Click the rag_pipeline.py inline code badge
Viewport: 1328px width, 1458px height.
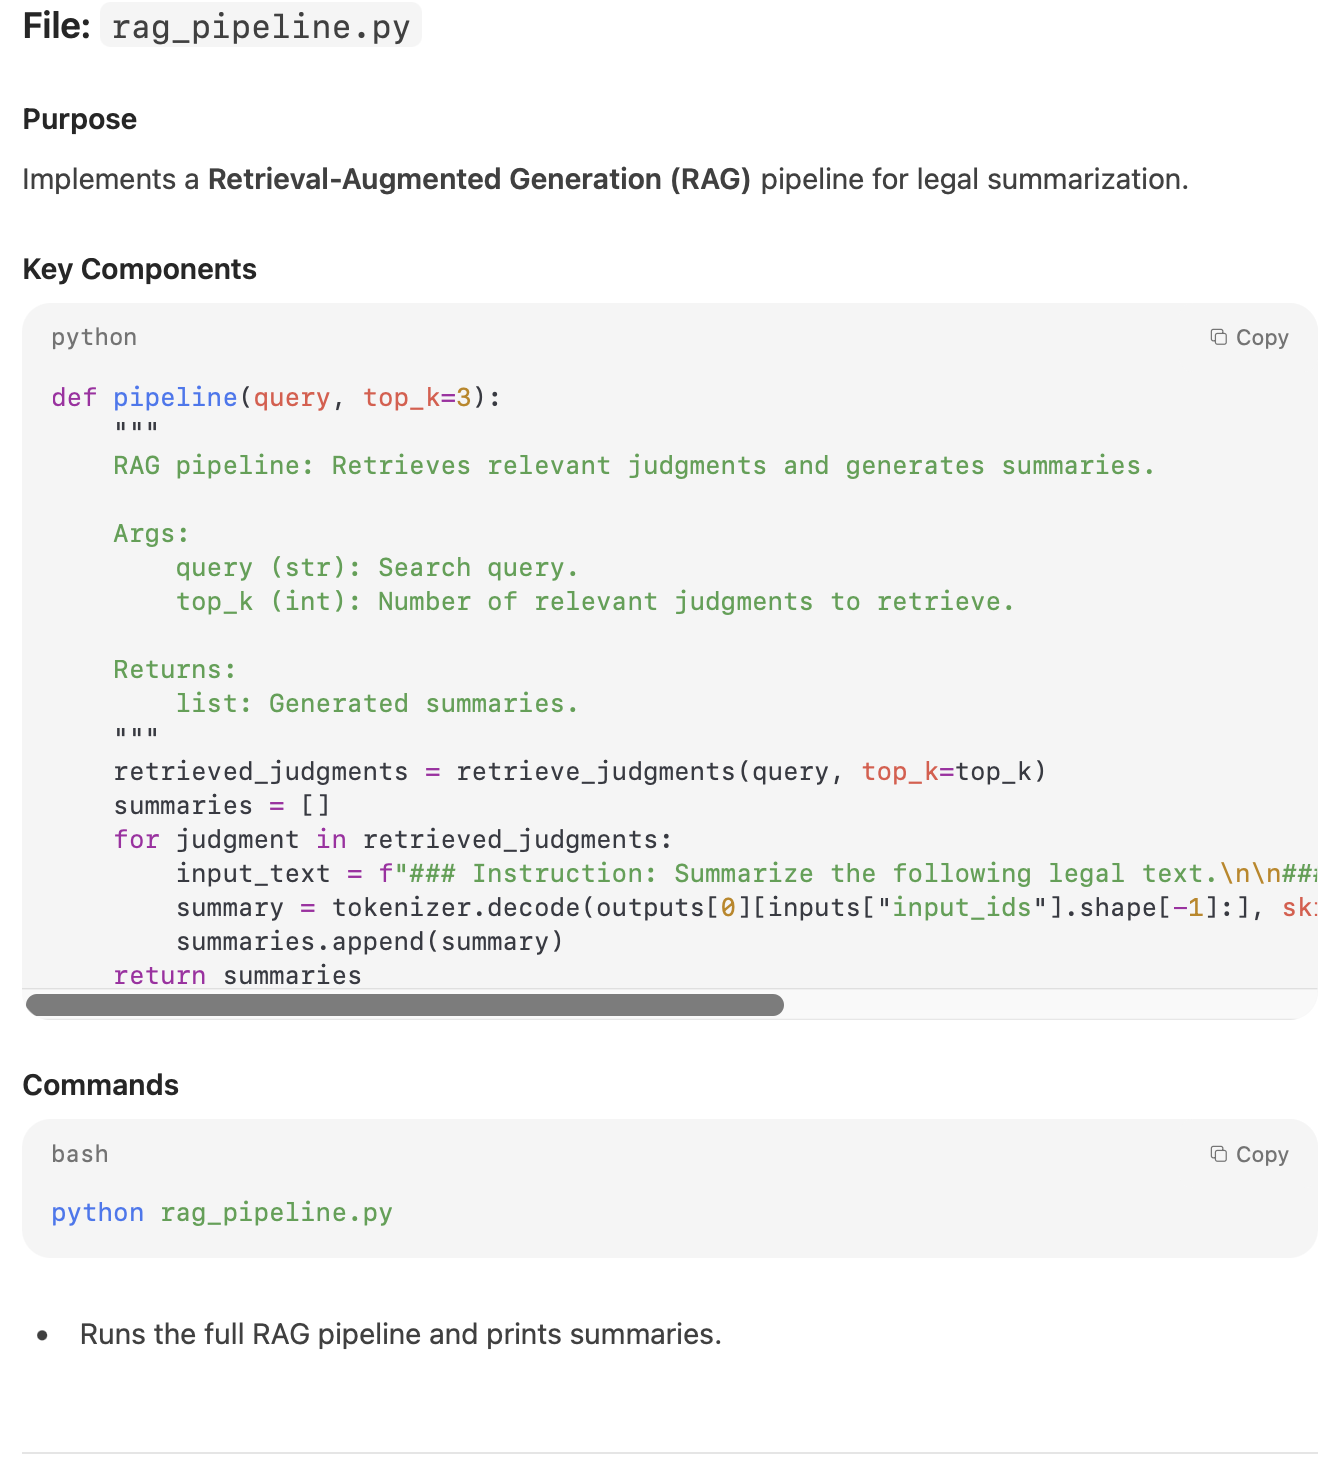[x=260, y=26]
